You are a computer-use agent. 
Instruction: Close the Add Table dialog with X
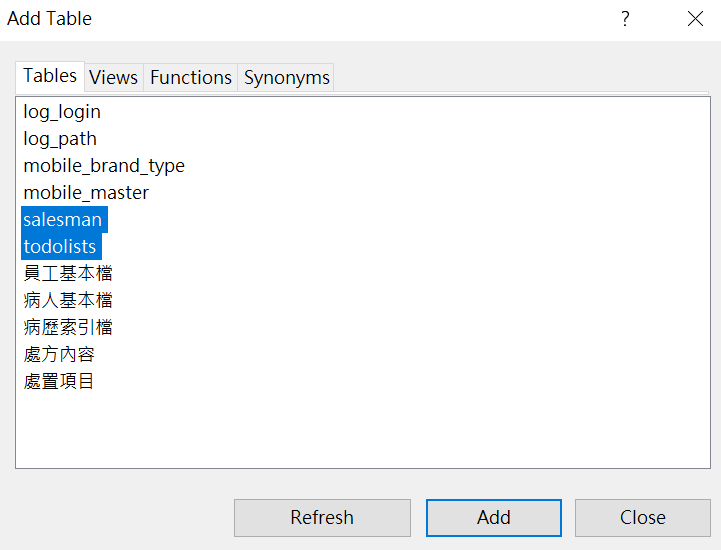pyautogui.click(x=695, y=19)
